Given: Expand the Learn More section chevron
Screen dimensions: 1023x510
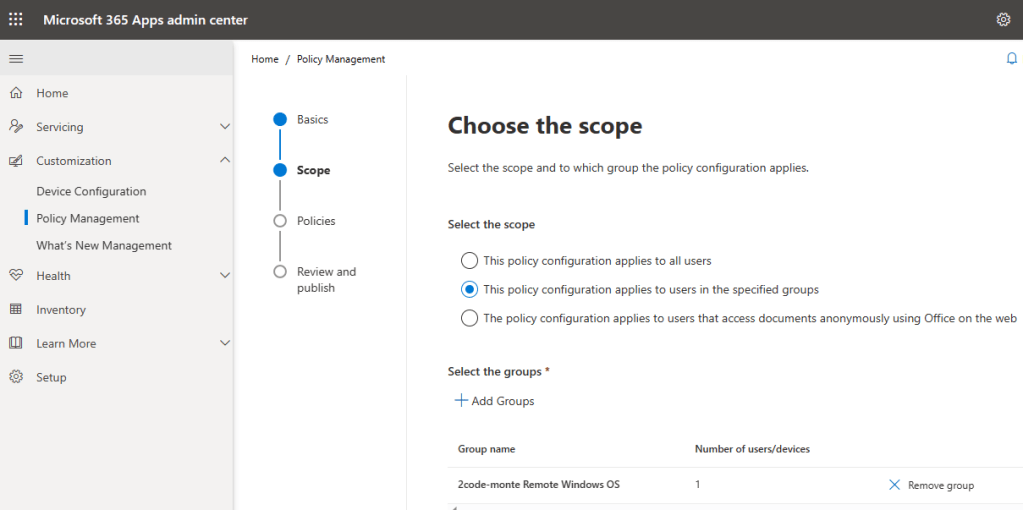Looking at the screenshot, I should (224, 343).
